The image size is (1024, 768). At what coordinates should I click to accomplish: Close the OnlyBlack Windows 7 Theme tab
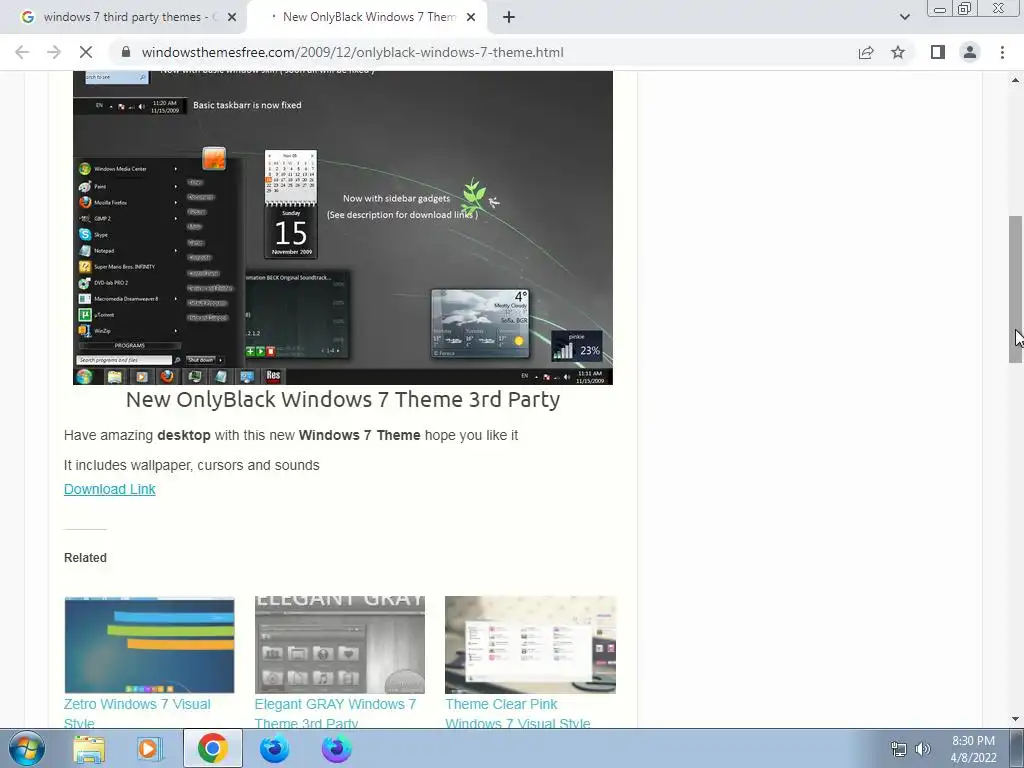tap(471, 17)
